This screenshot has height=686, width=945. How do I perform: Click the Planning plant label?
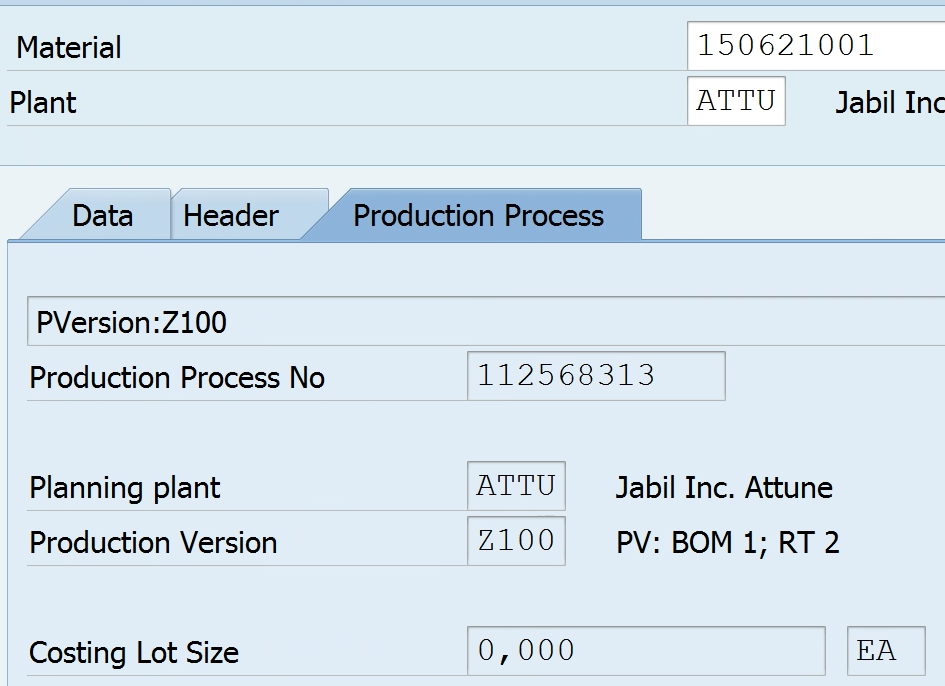tap(125, 488)
